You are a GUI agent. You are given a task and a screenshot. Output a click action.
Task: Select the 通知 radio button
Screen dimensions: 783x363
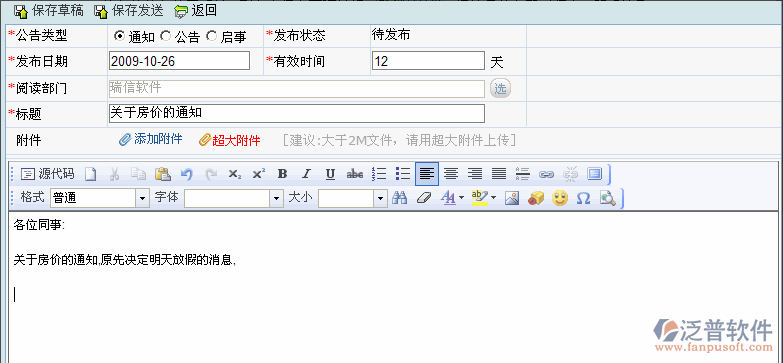[x=119, y=36]
